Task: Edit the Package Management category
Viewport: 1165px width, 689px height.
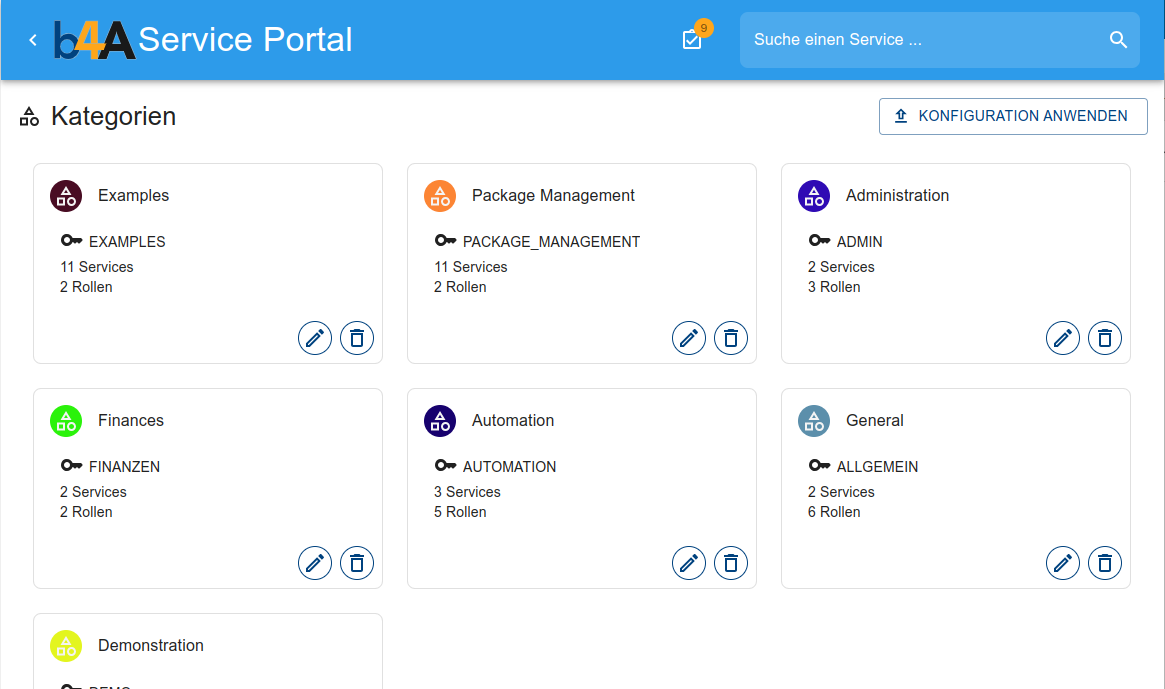Action: (x=689, y=338)
